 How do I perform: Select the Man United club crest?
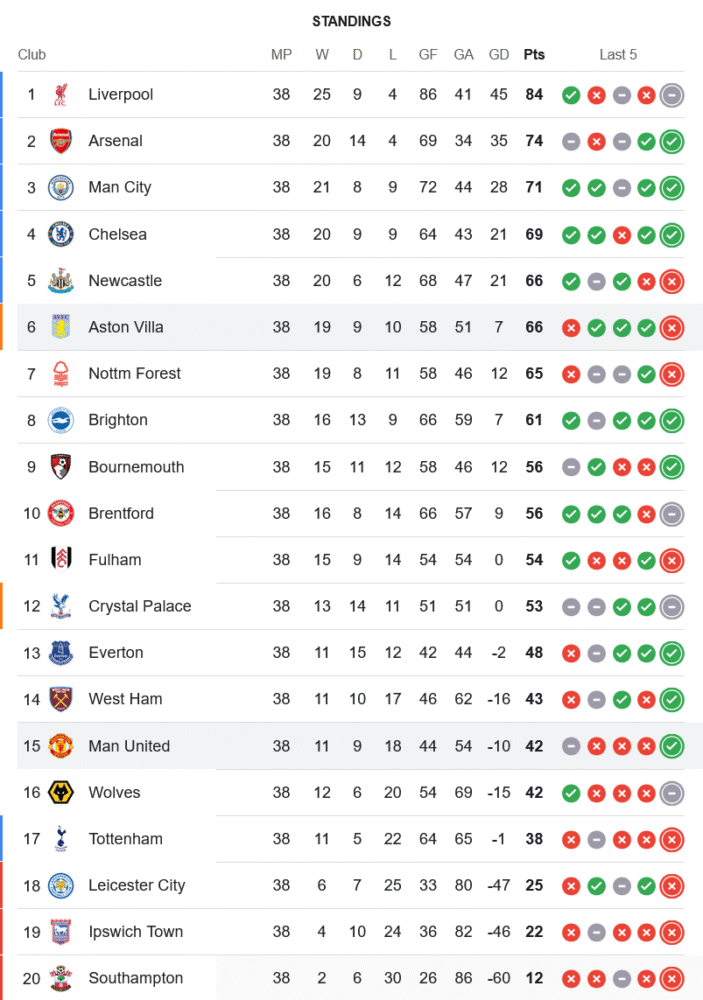pos(61,746)
